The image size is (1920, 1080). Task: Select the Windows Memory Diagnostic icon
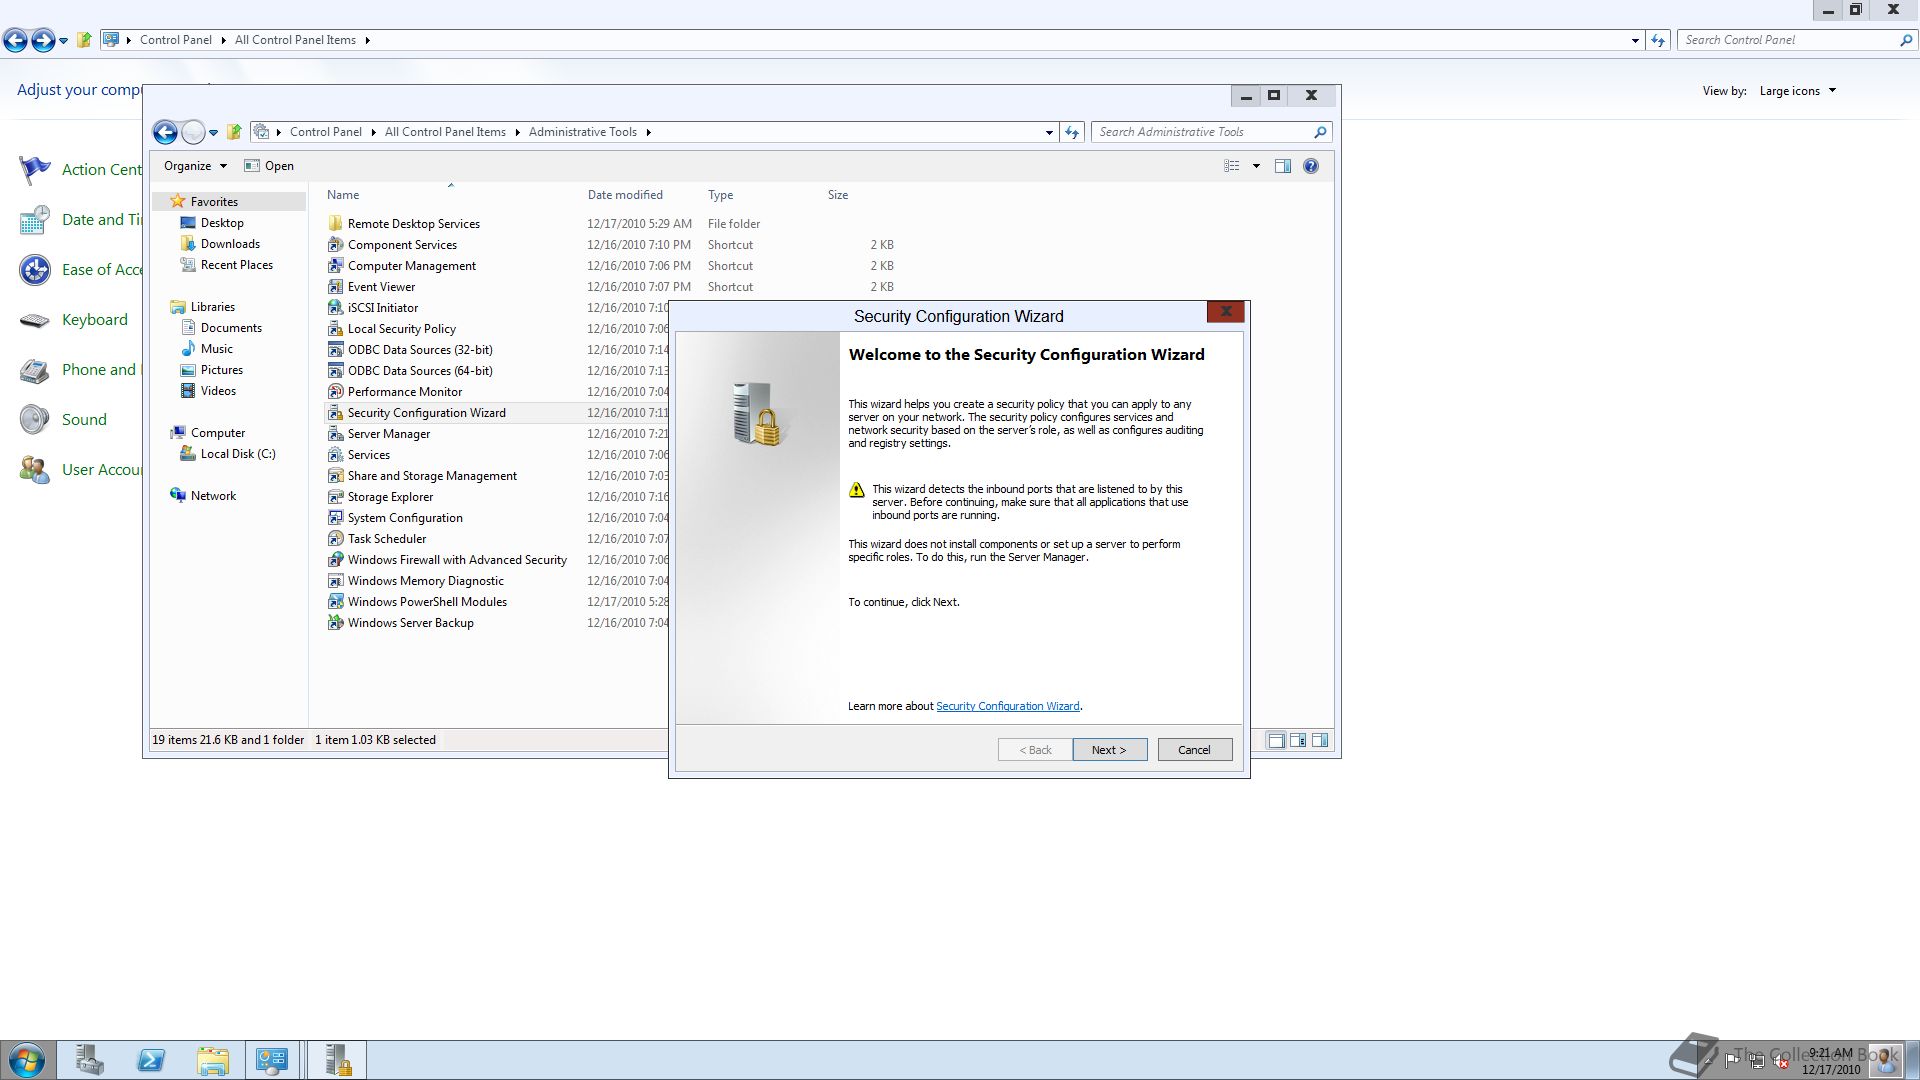coord(336,580)
